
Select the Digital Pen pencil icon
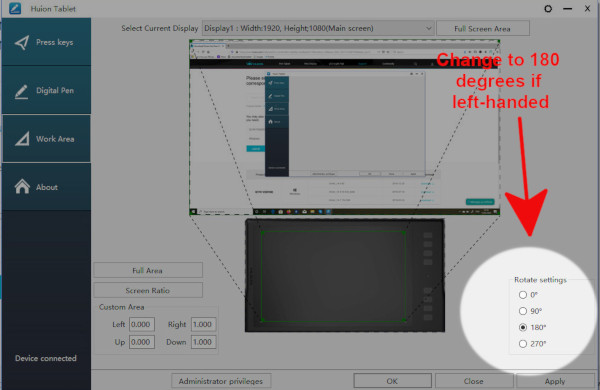21,91
